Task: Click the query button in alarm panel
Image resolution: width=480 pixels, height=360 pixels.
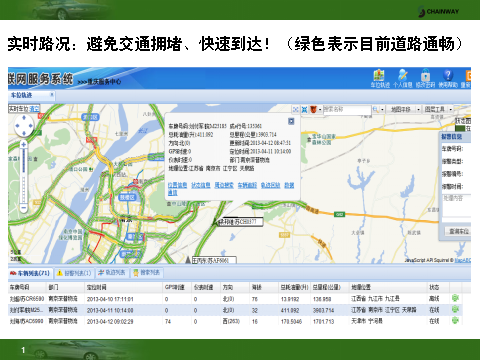Action: pyautogui.click(x=459, y=231)
